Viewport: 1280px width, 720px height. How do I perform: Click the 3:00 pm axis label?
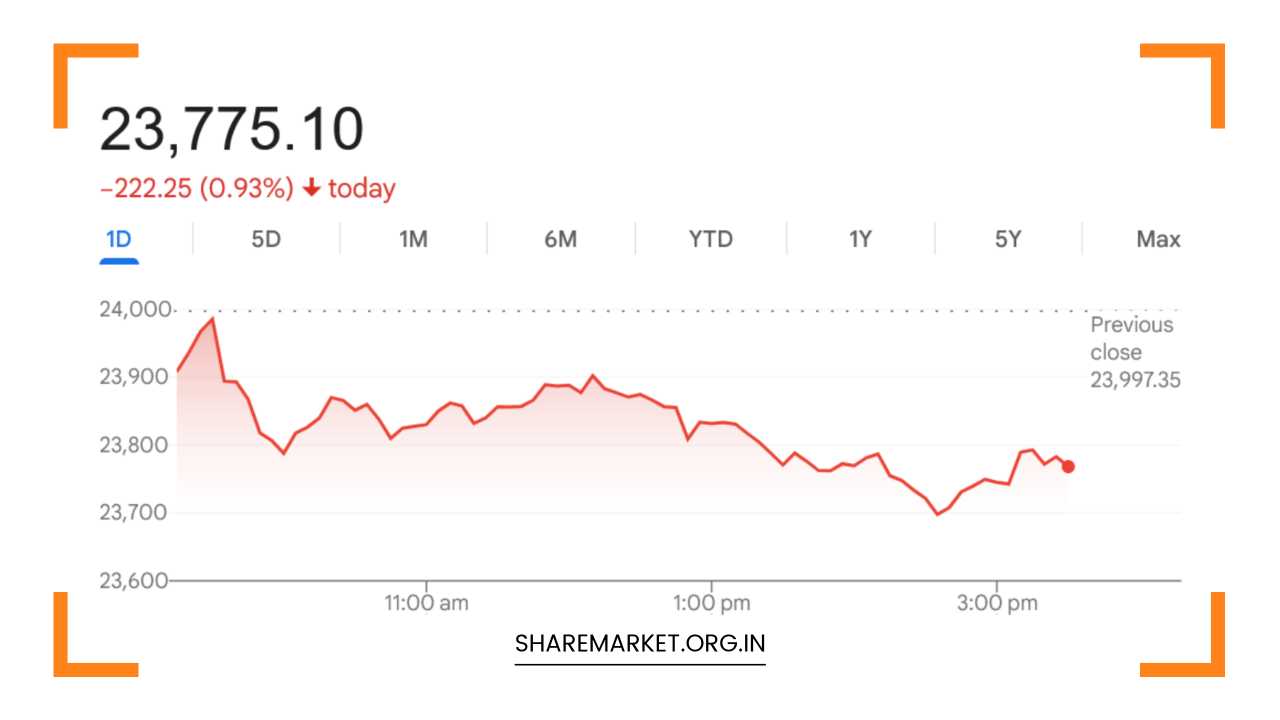pyautogui.click(x=996, y=603)
